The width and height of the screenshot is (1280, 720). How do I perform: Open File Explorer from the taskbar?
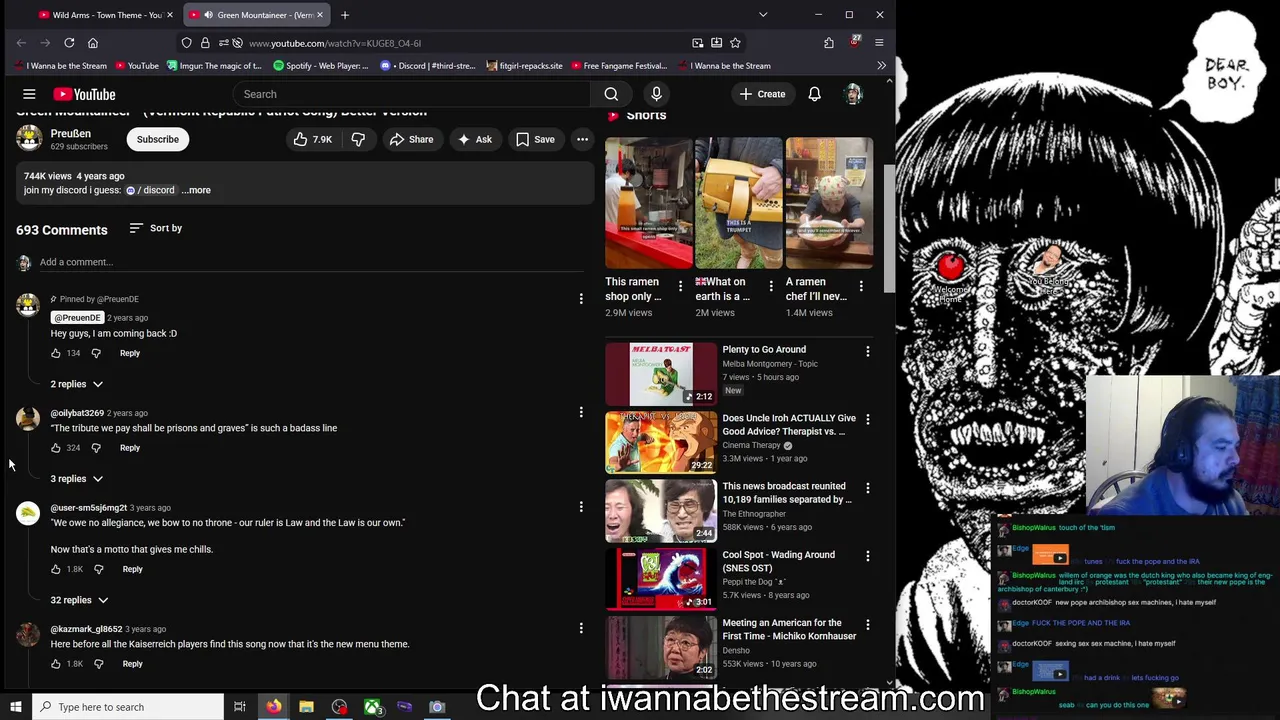(306, 707)
